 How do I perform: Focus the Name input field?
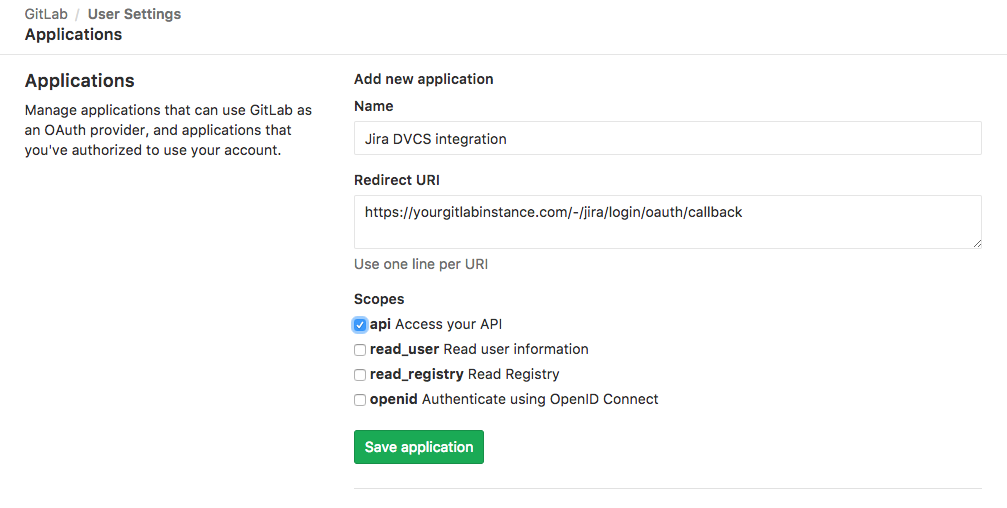667,139
